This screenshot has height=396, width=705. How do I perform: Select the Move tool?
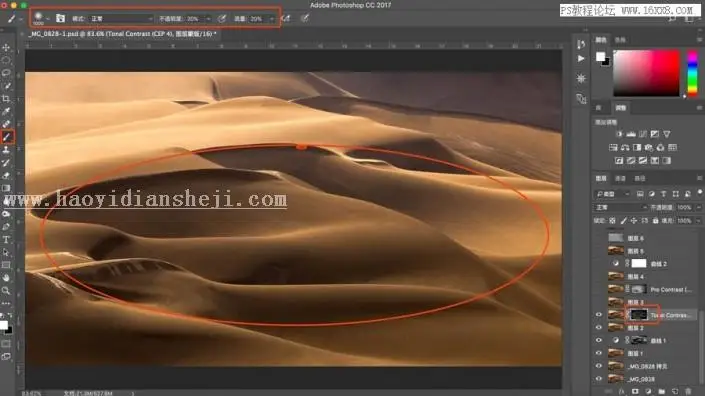coord(6,47)
